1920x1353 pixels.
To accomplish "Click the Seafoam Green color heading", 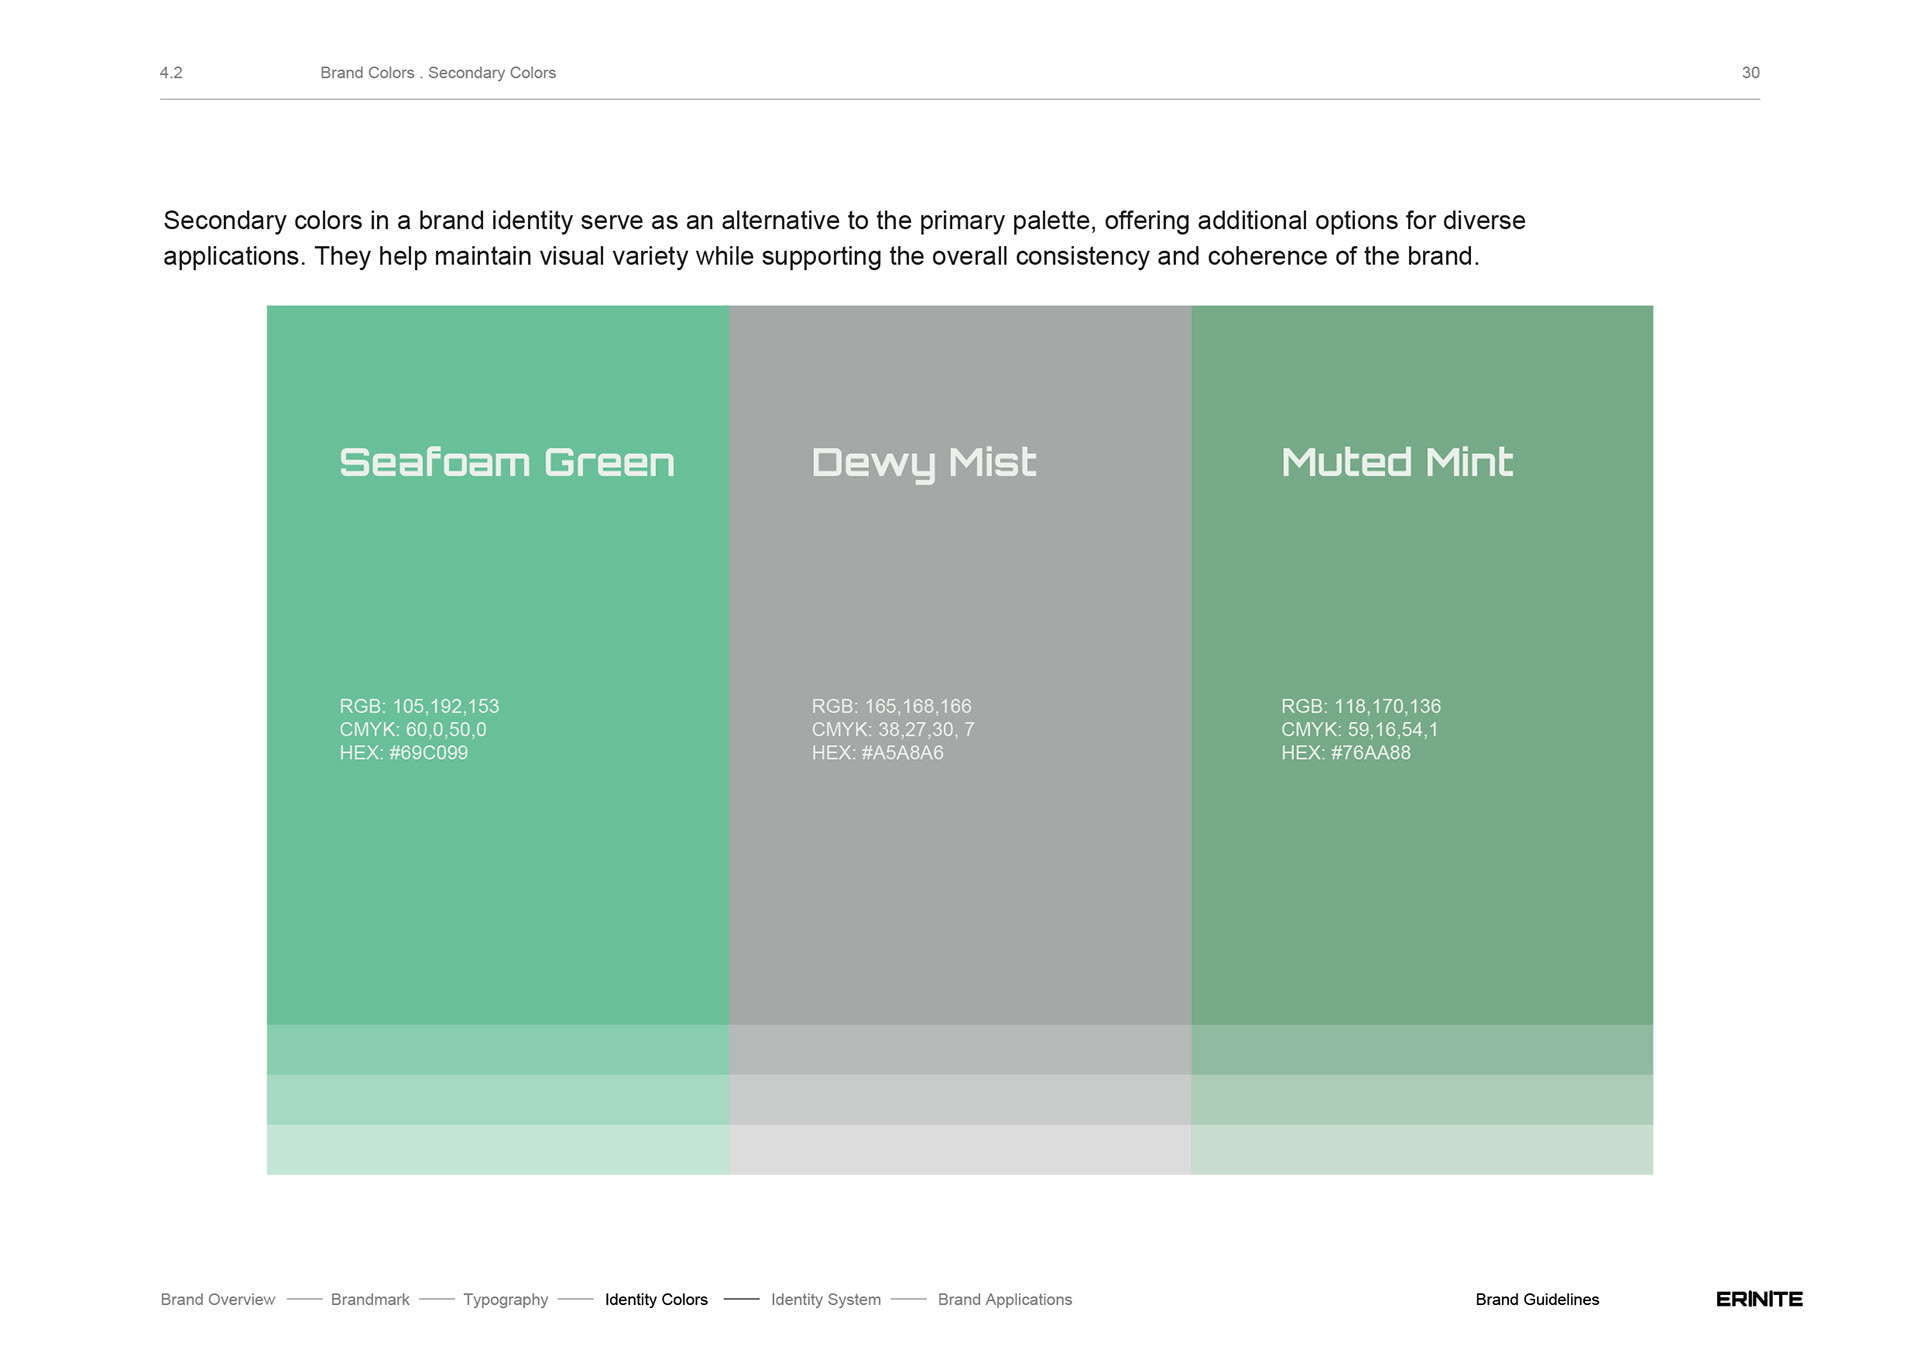I will (506, 462).
